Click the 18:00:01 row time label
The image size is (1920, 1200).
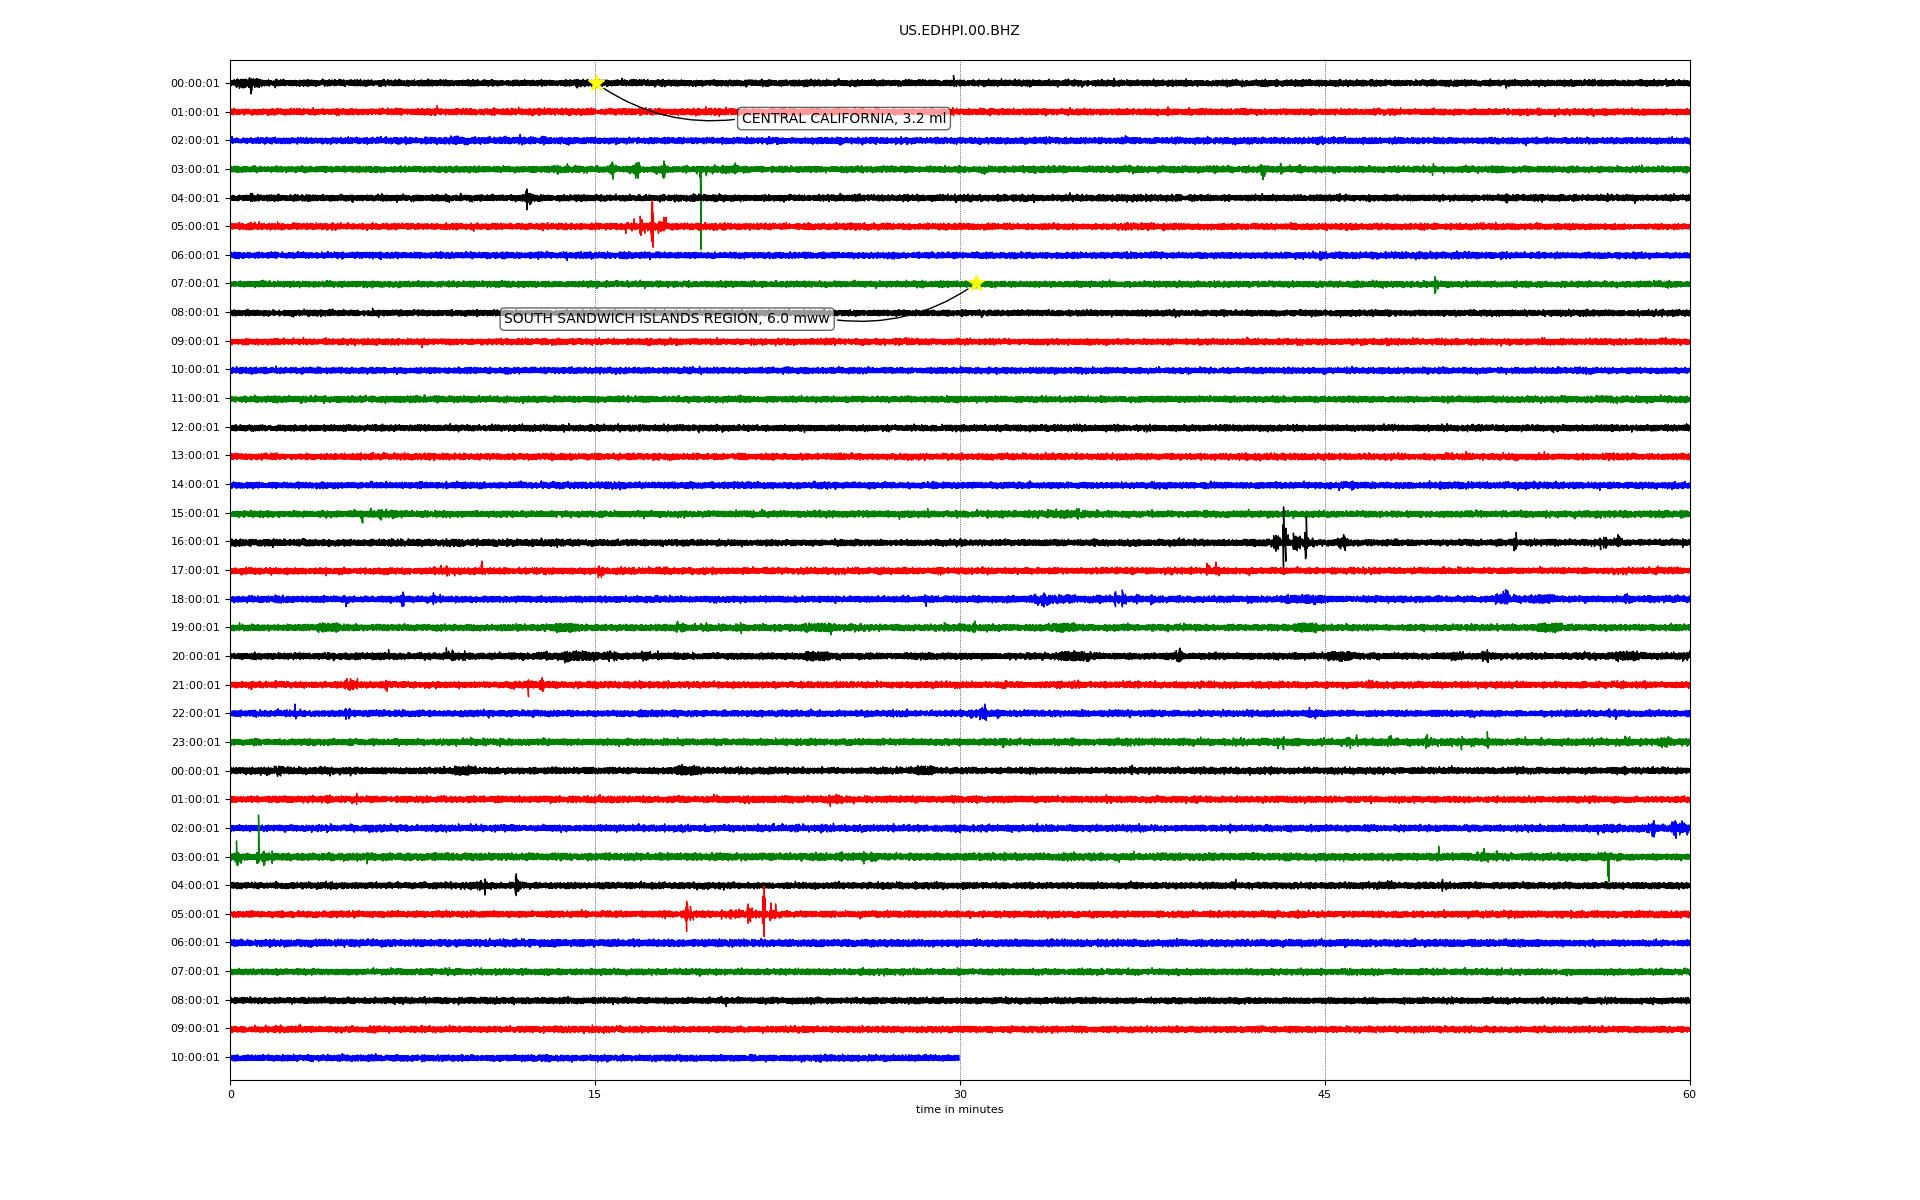195,600
